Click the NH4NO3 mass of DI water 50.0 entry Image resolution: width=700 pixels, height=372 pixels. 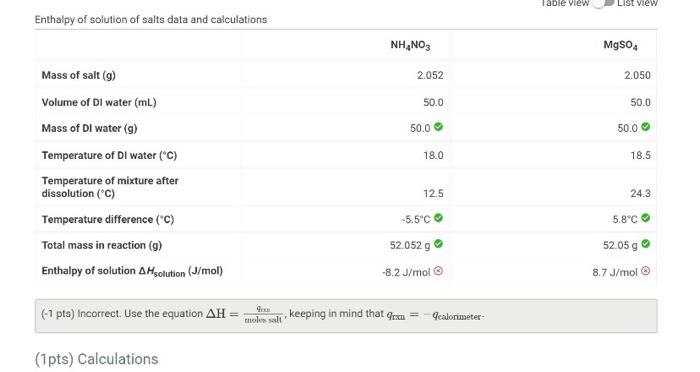[x=420, y=128]
